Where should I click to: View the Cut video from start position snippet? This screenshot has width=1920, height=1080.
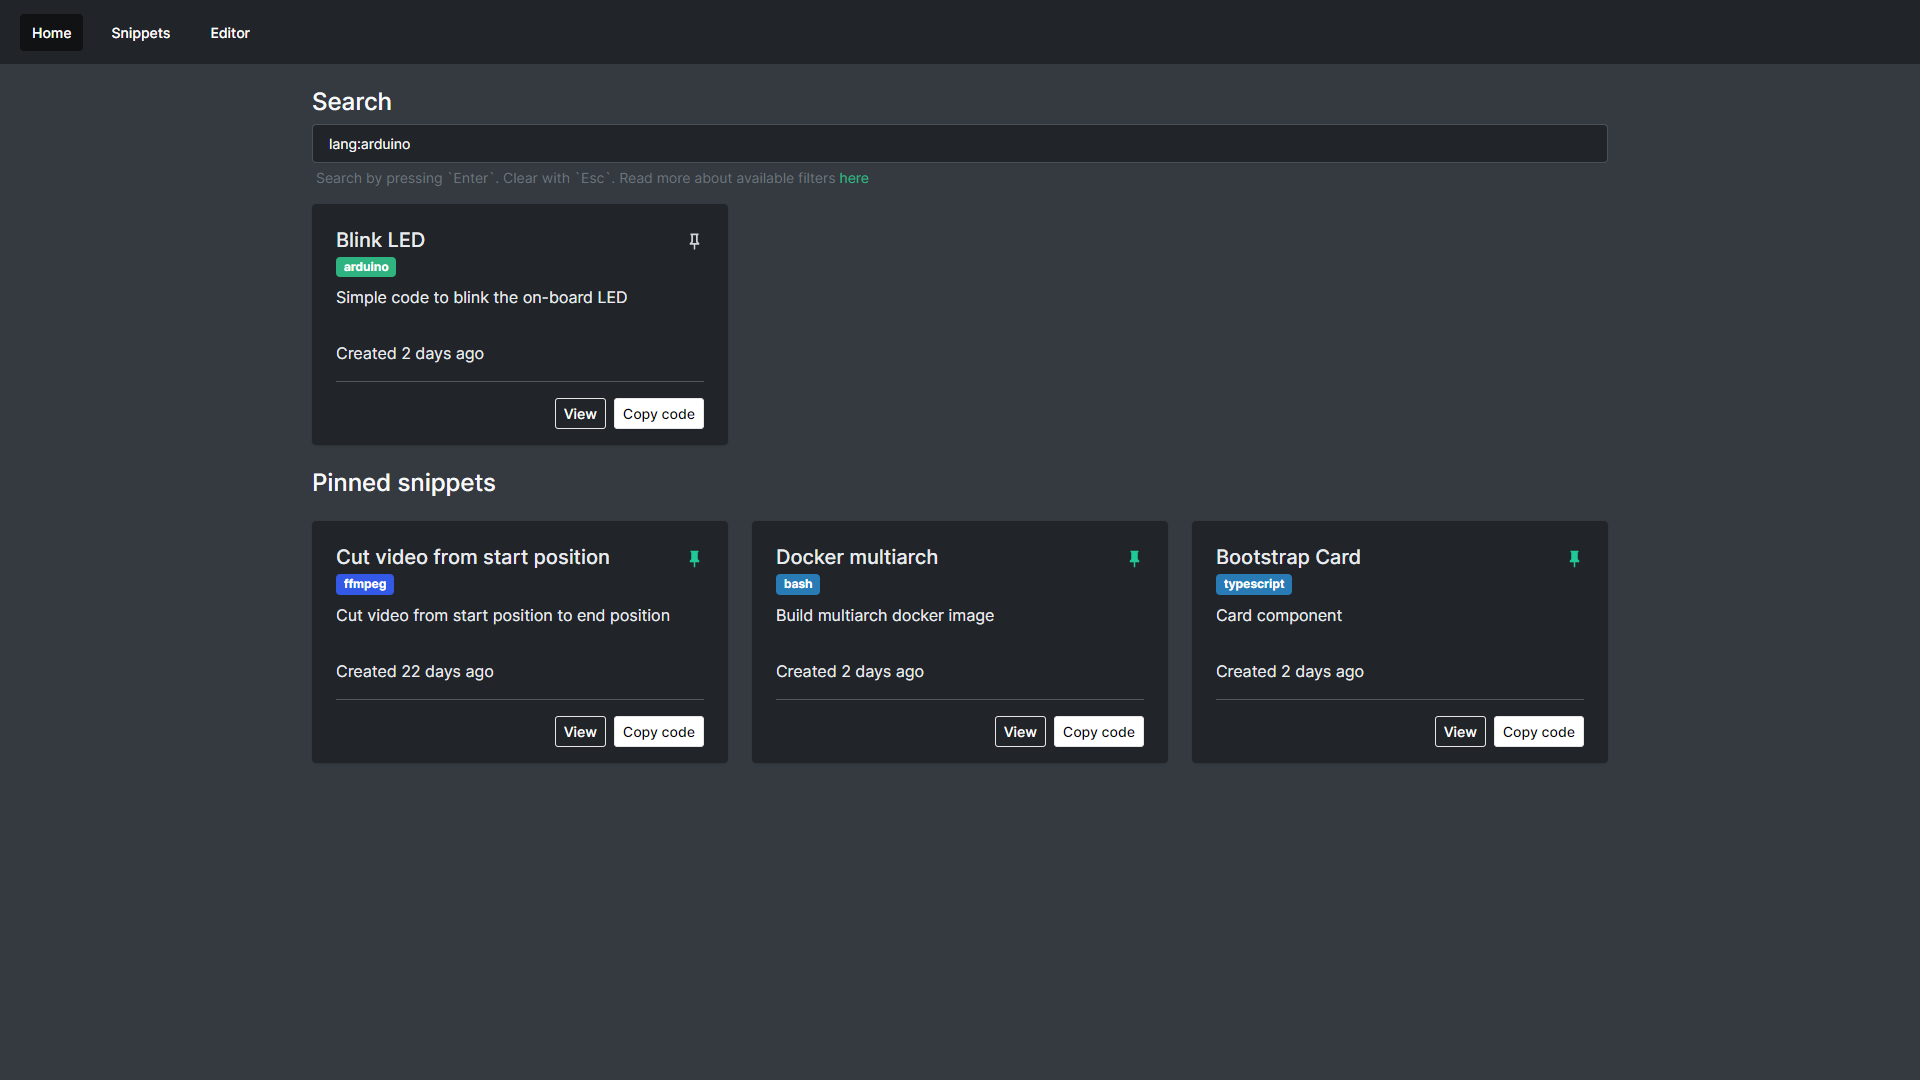579,731
